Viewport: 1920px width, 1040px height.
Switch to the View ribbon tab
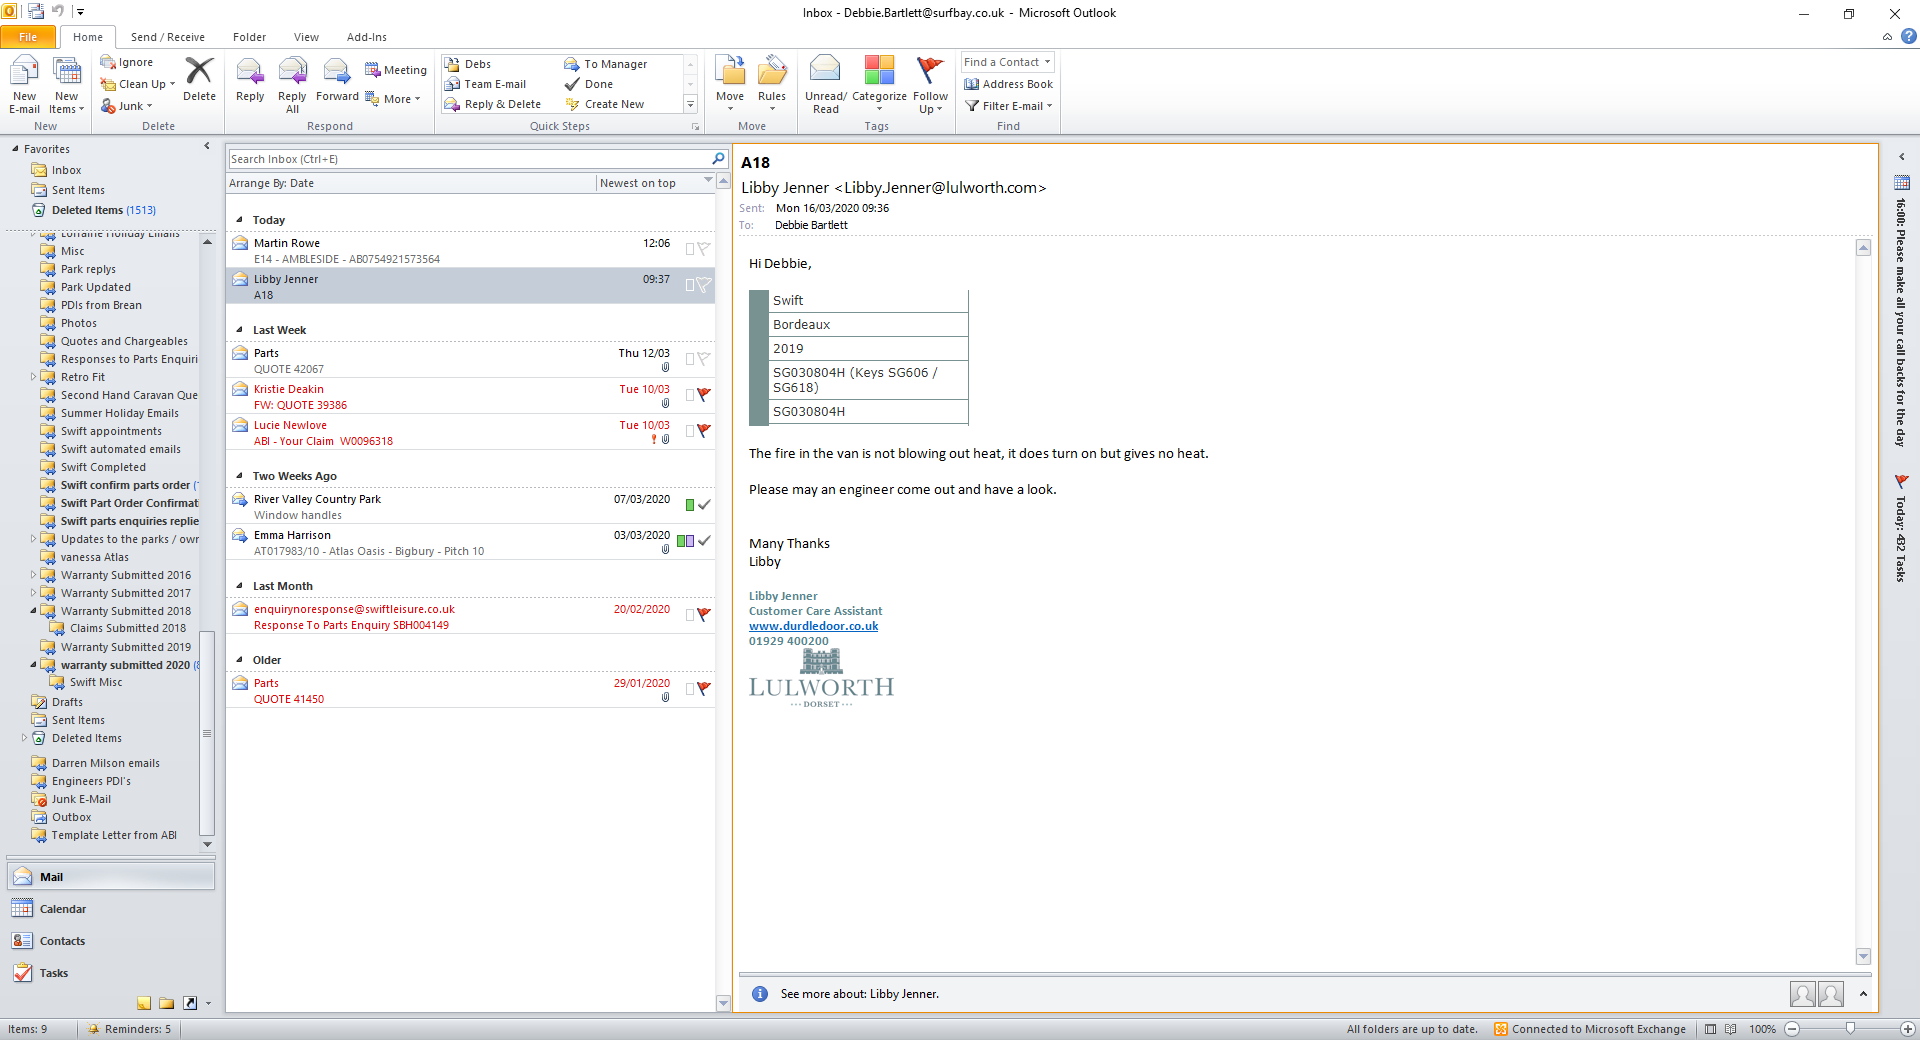[306, 37]
